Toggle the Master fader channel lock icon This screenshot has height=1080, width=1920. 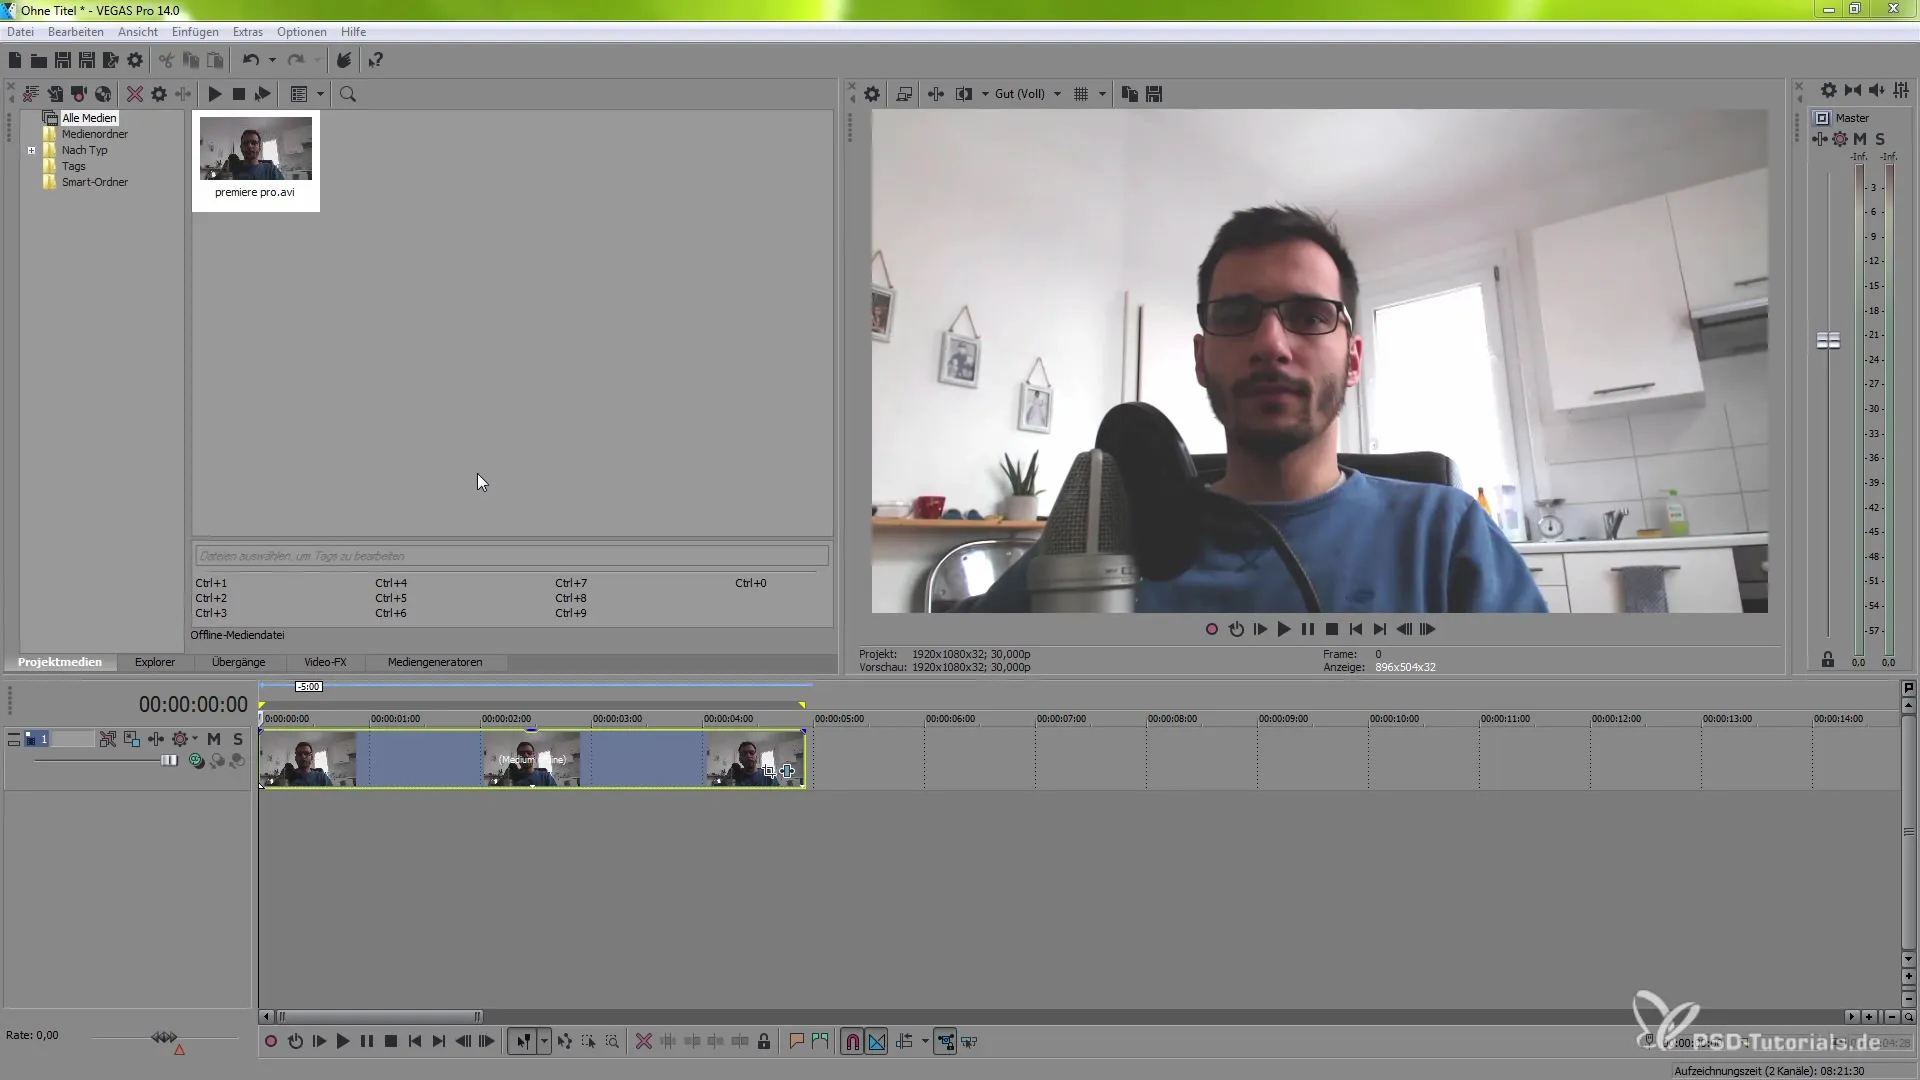[x=1828, y=660]
